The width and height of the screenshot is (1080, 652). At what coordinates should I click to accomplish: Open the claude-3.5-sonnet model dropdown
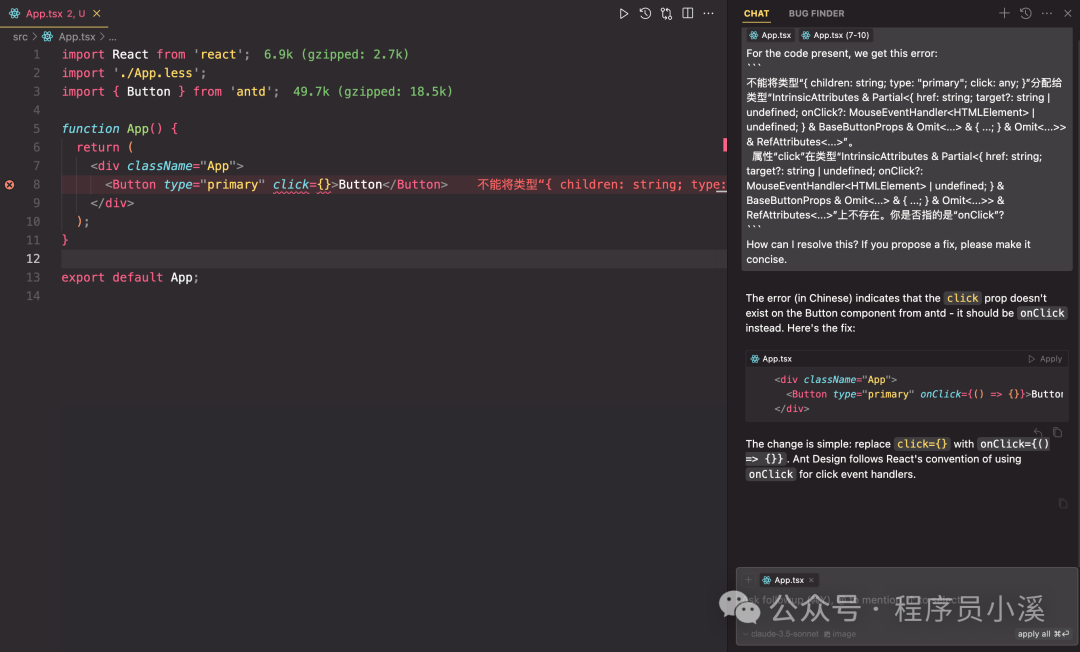[x=780, y=634]
